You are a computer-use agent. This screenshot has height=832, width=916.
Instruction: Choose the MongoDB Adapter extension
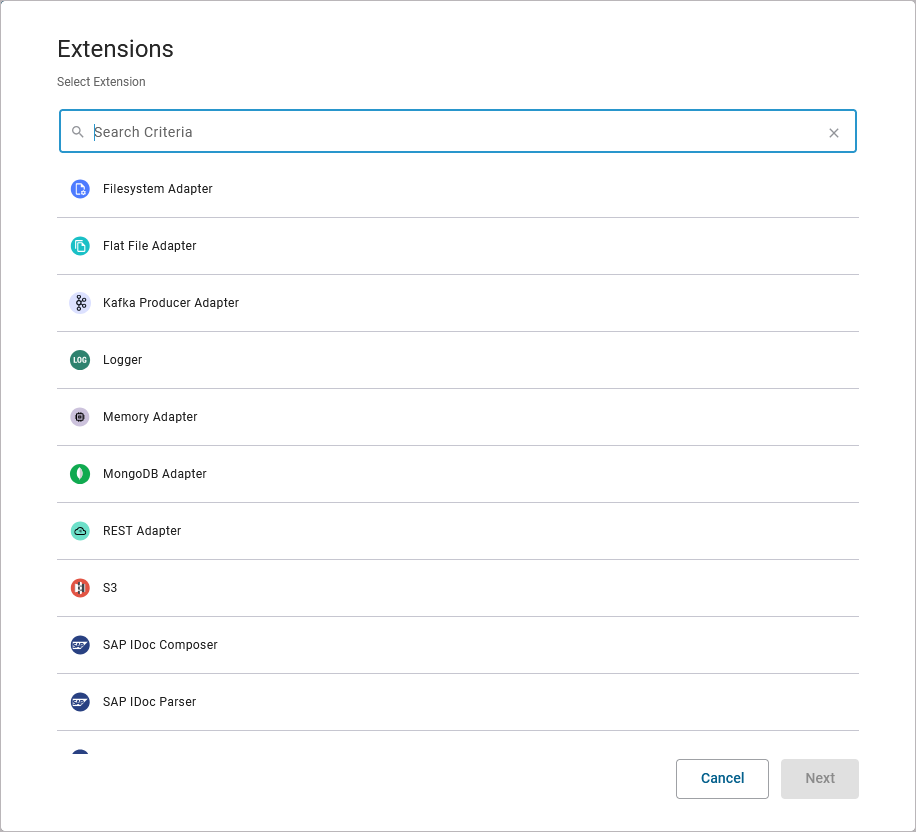point(155,474)
